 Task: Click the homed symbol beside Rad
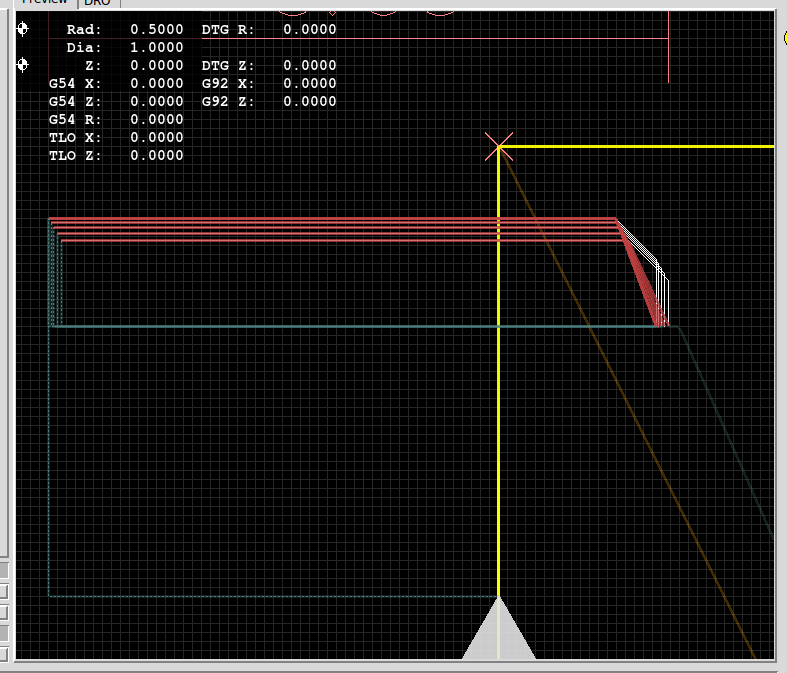[23, 29]
